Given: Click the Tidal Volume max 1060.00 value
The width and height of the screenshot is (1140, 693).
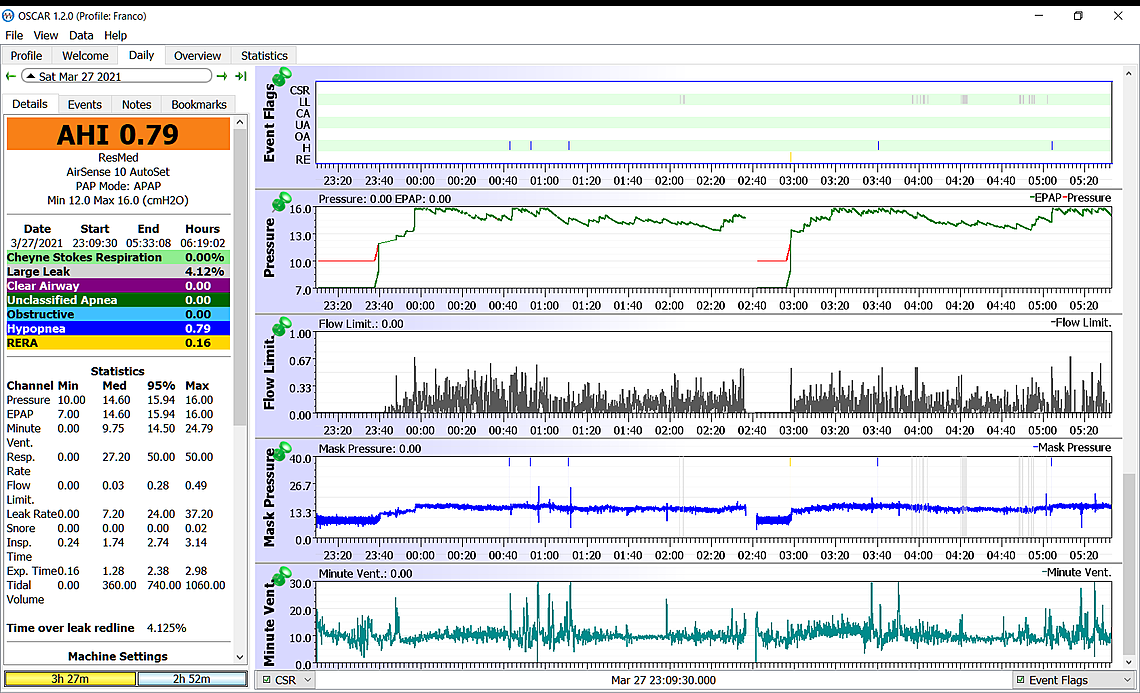Looking at the screenshot, I should click(x=205, y=585).
